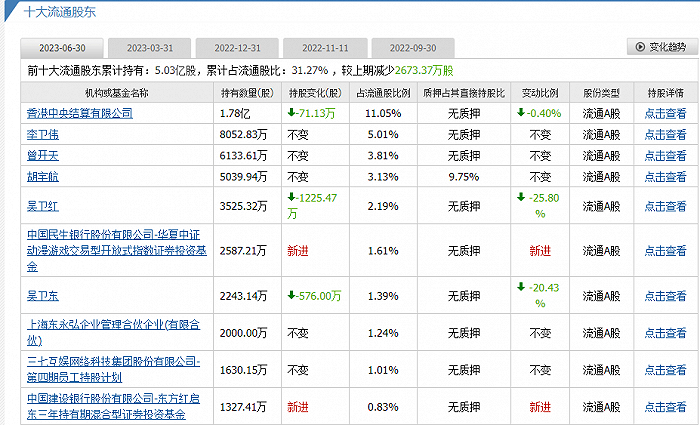700x425 pixels.
Task: Click the -0.40% change ratio cell
Action: click(539, 113)
